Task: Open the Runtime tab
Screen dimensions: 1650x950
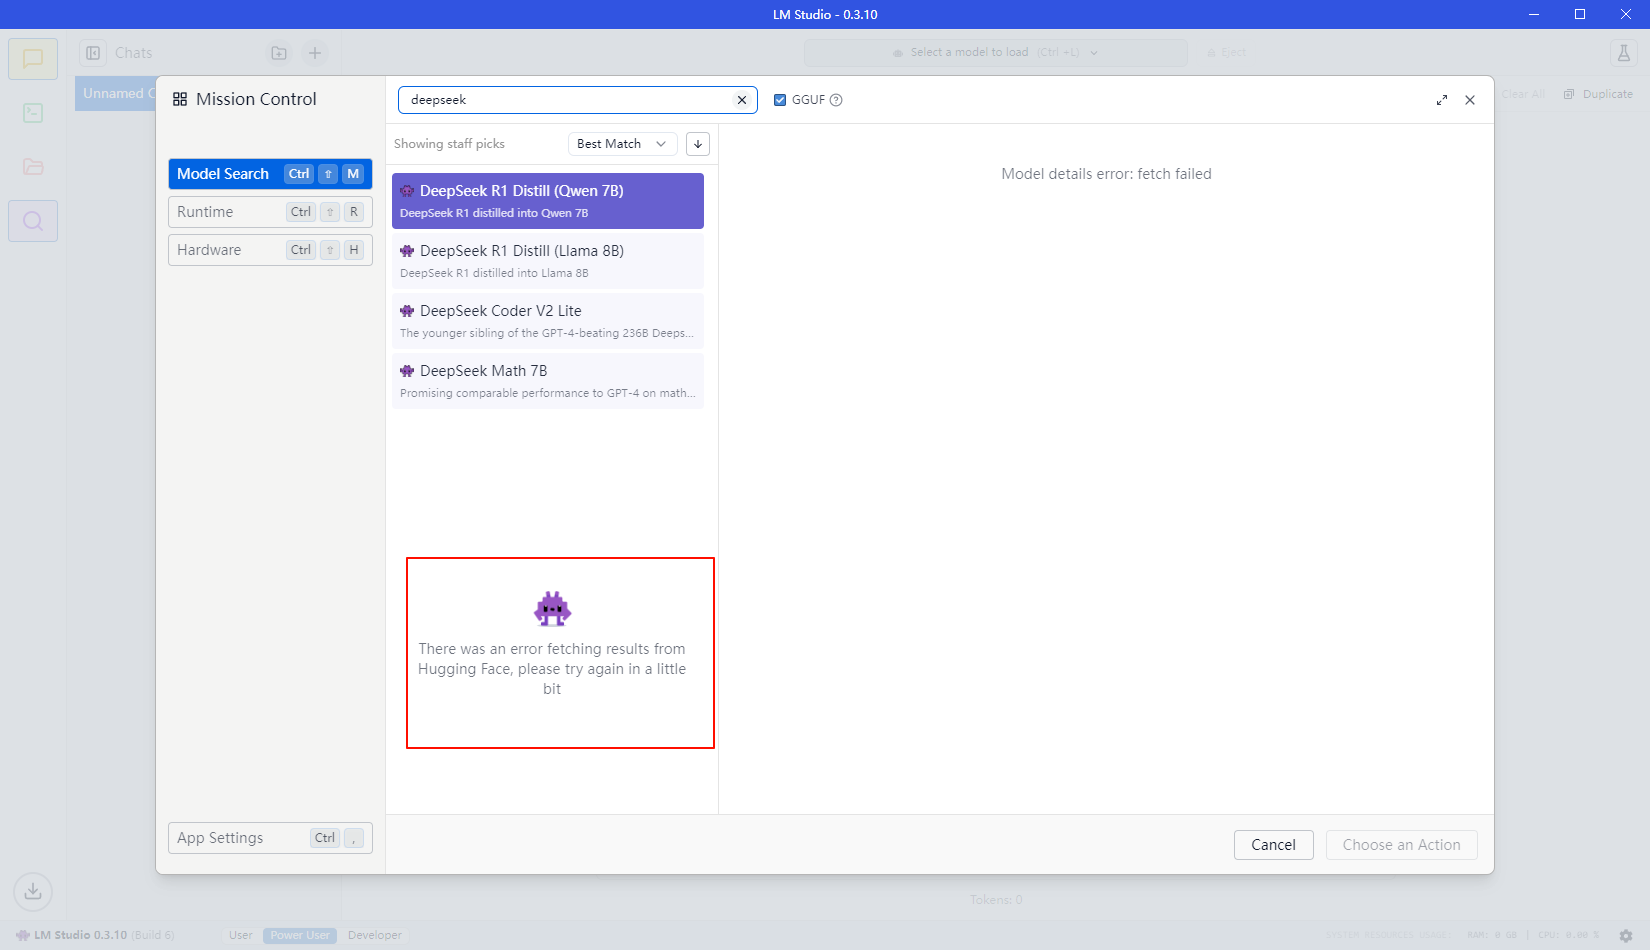Action: [x=270, y=212]
